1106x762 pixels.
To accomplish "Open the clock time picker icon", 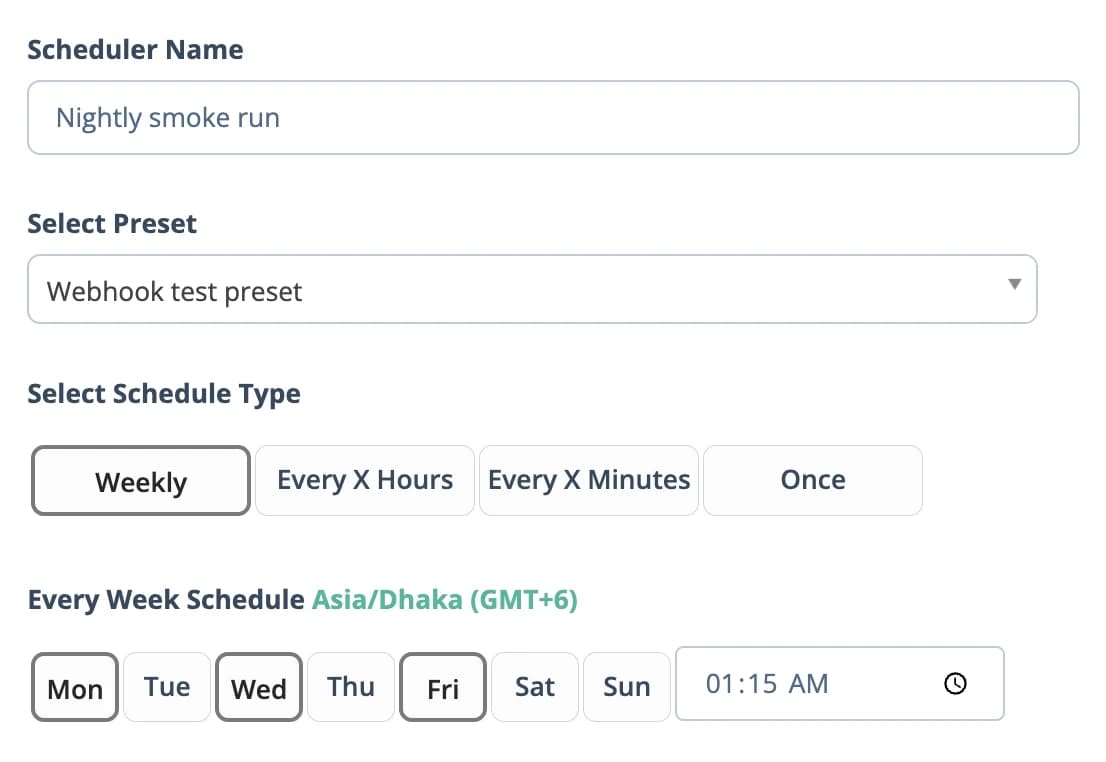I will tap(955, 684).
